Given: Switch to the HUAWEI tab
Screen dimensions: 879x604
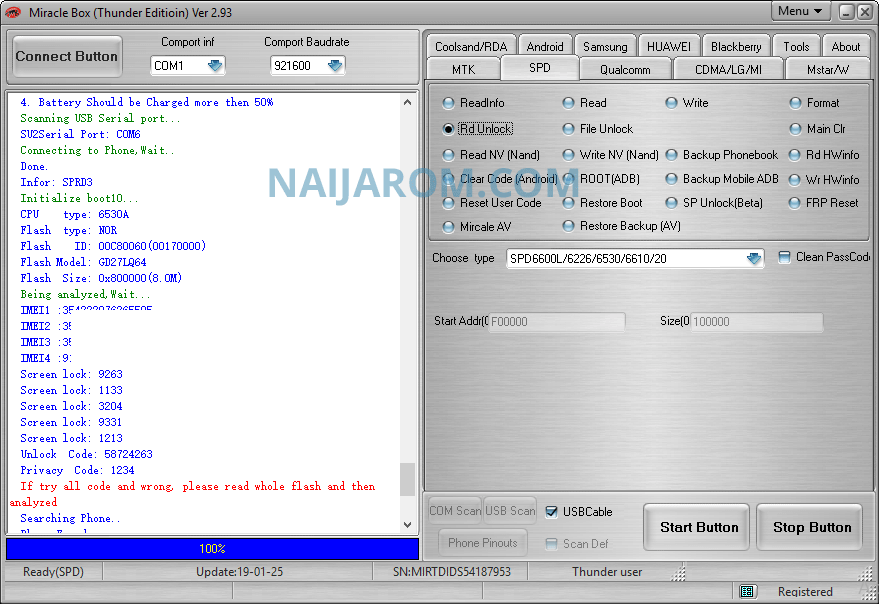Looking at the screenshot, I should [669, 47].
